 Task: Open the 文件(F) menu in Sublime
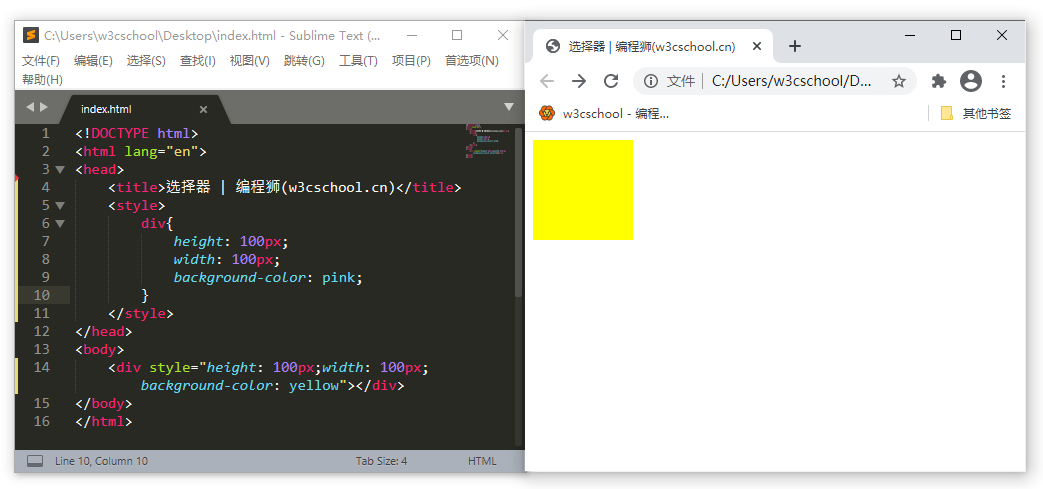click(x=41, y=61)
